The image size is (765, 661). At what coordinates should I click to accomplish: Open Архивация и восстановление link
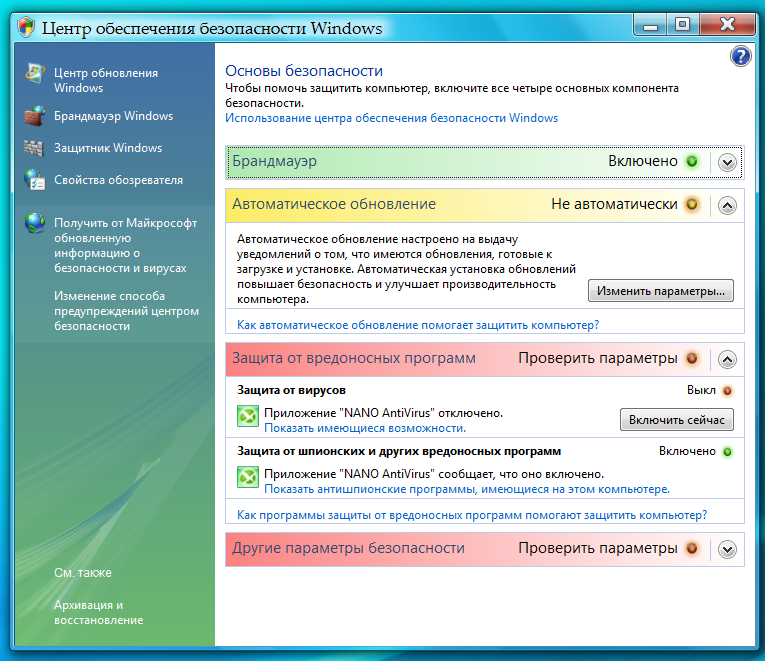click(x=98, y=612)
